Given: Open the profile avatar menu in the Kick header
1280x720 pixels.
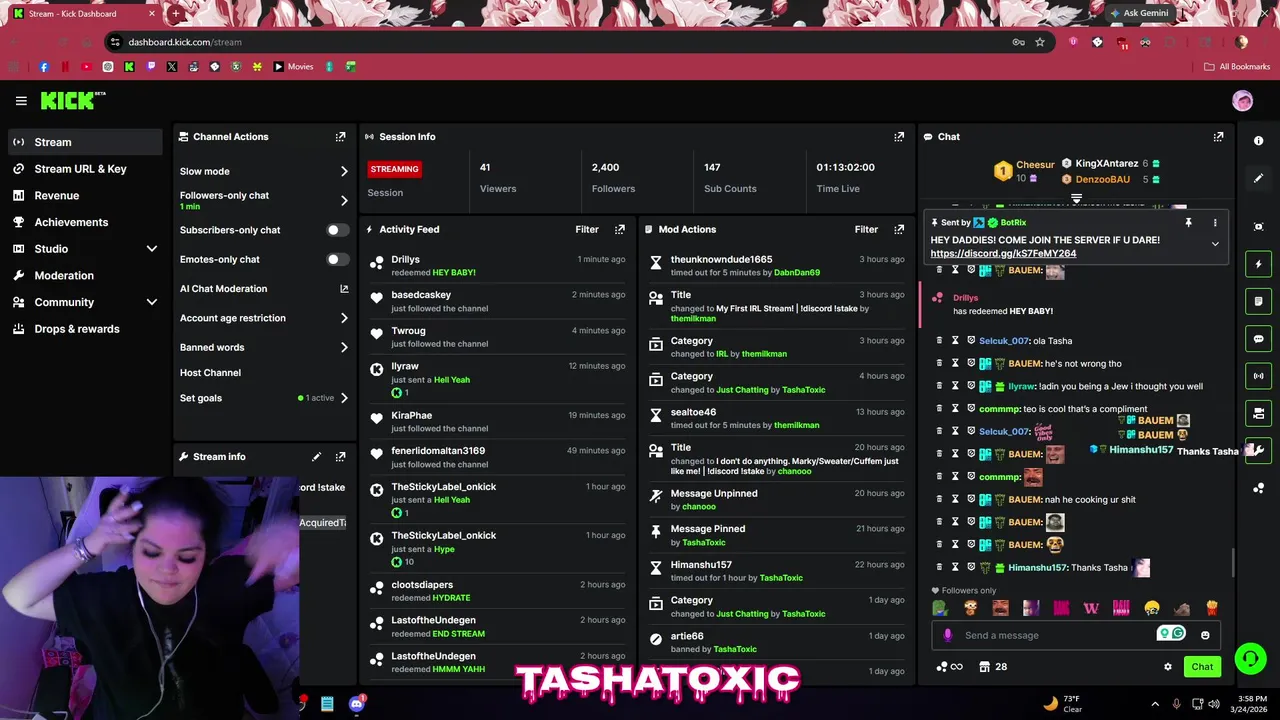Looking at the screenshot, I should (x=1242, y=101).
